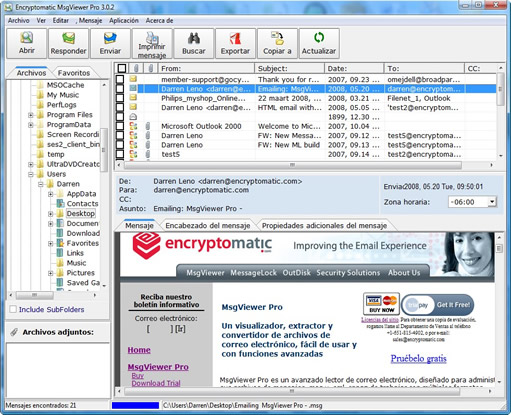Print the message with Imprimir mensaje
This screenshot has width=511, height=415.
[152, 44]
